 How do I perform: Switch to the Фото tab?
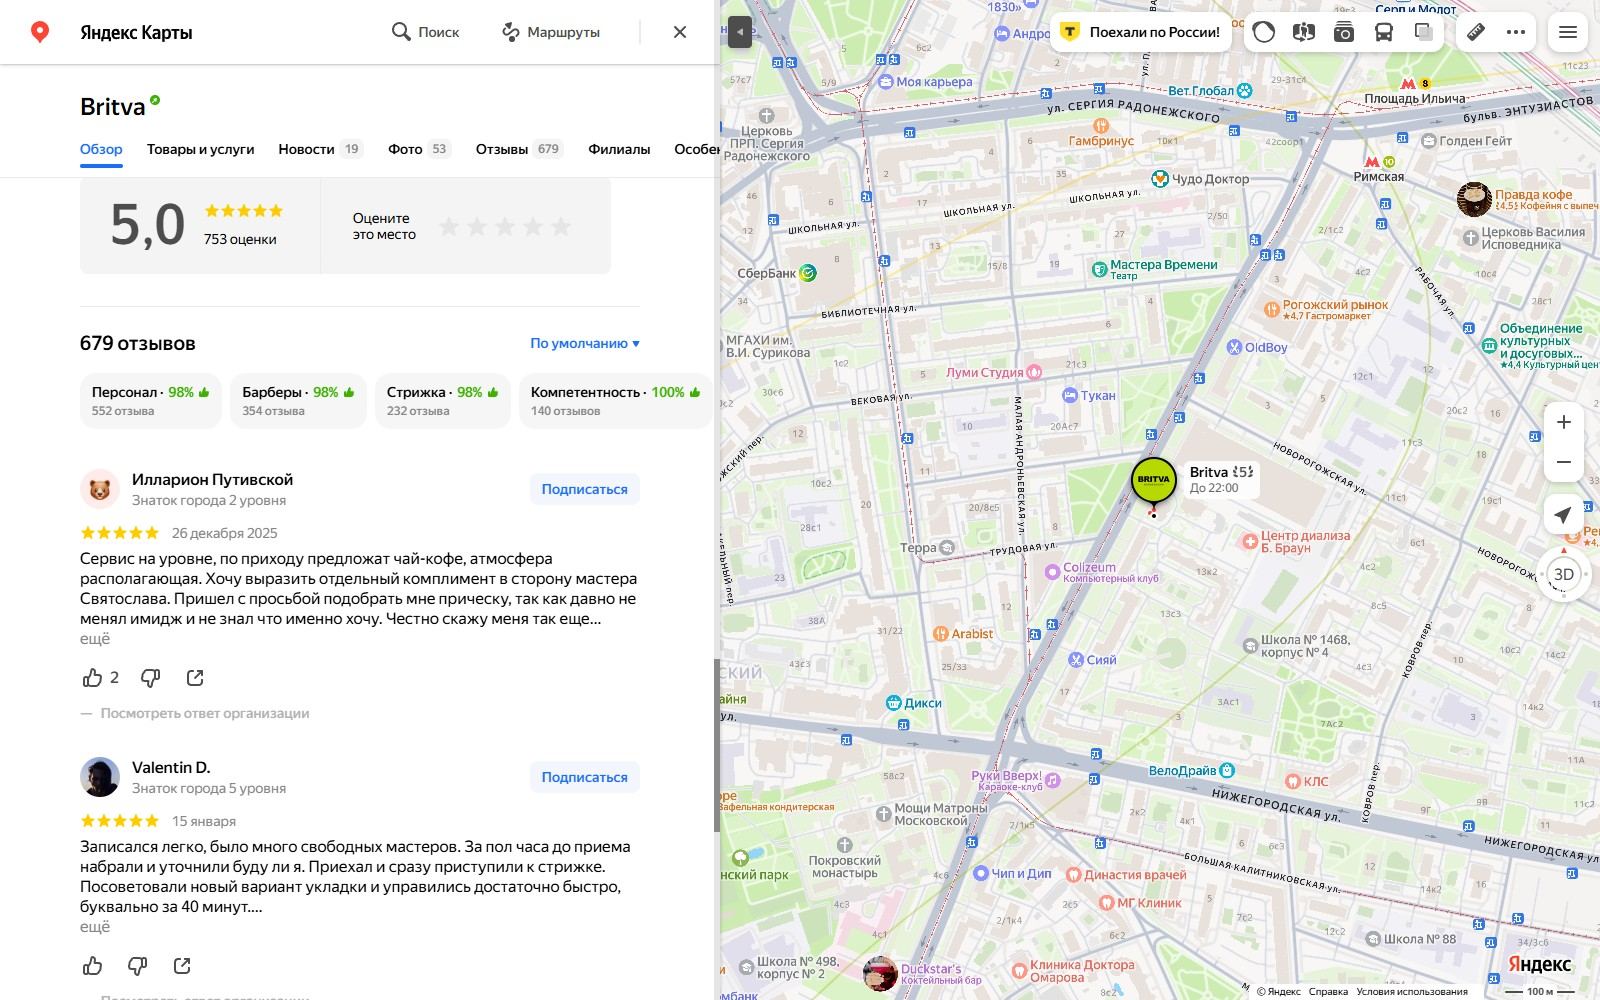[420, 149]
